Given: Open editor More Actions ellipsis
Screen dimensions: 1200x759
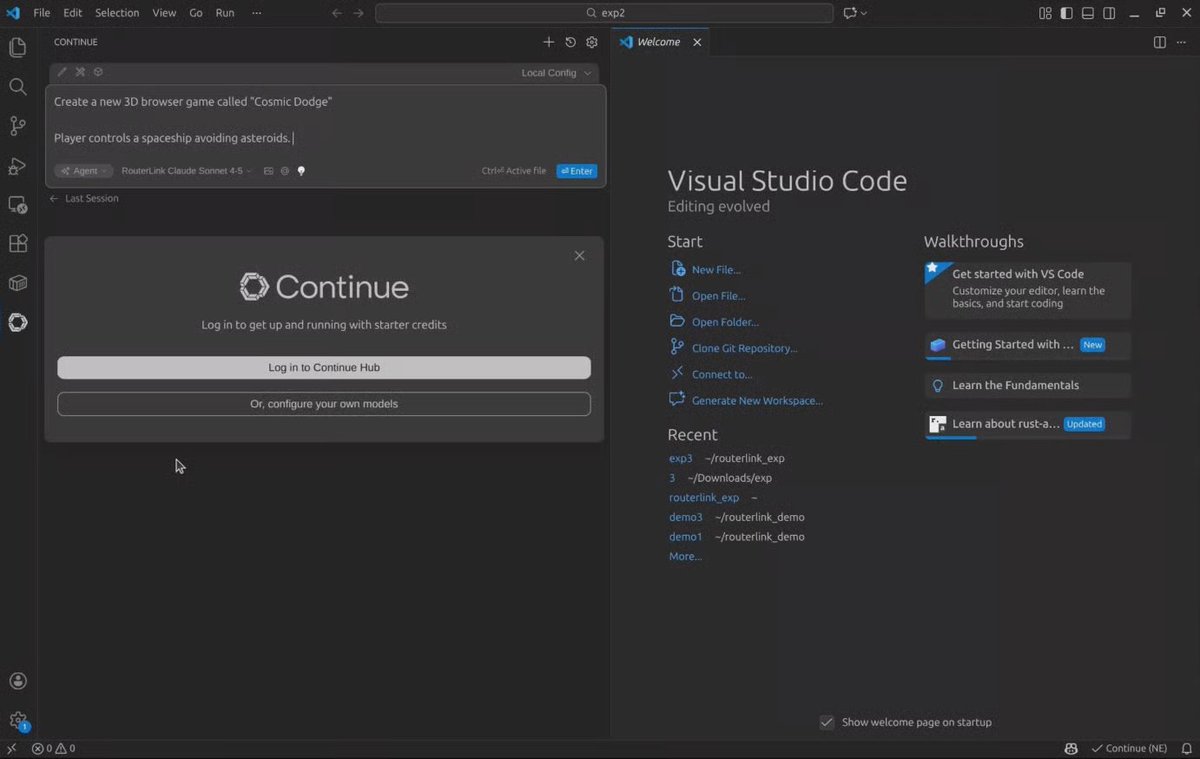Looking at the screenshot, I should click(x=1182, y=42).
